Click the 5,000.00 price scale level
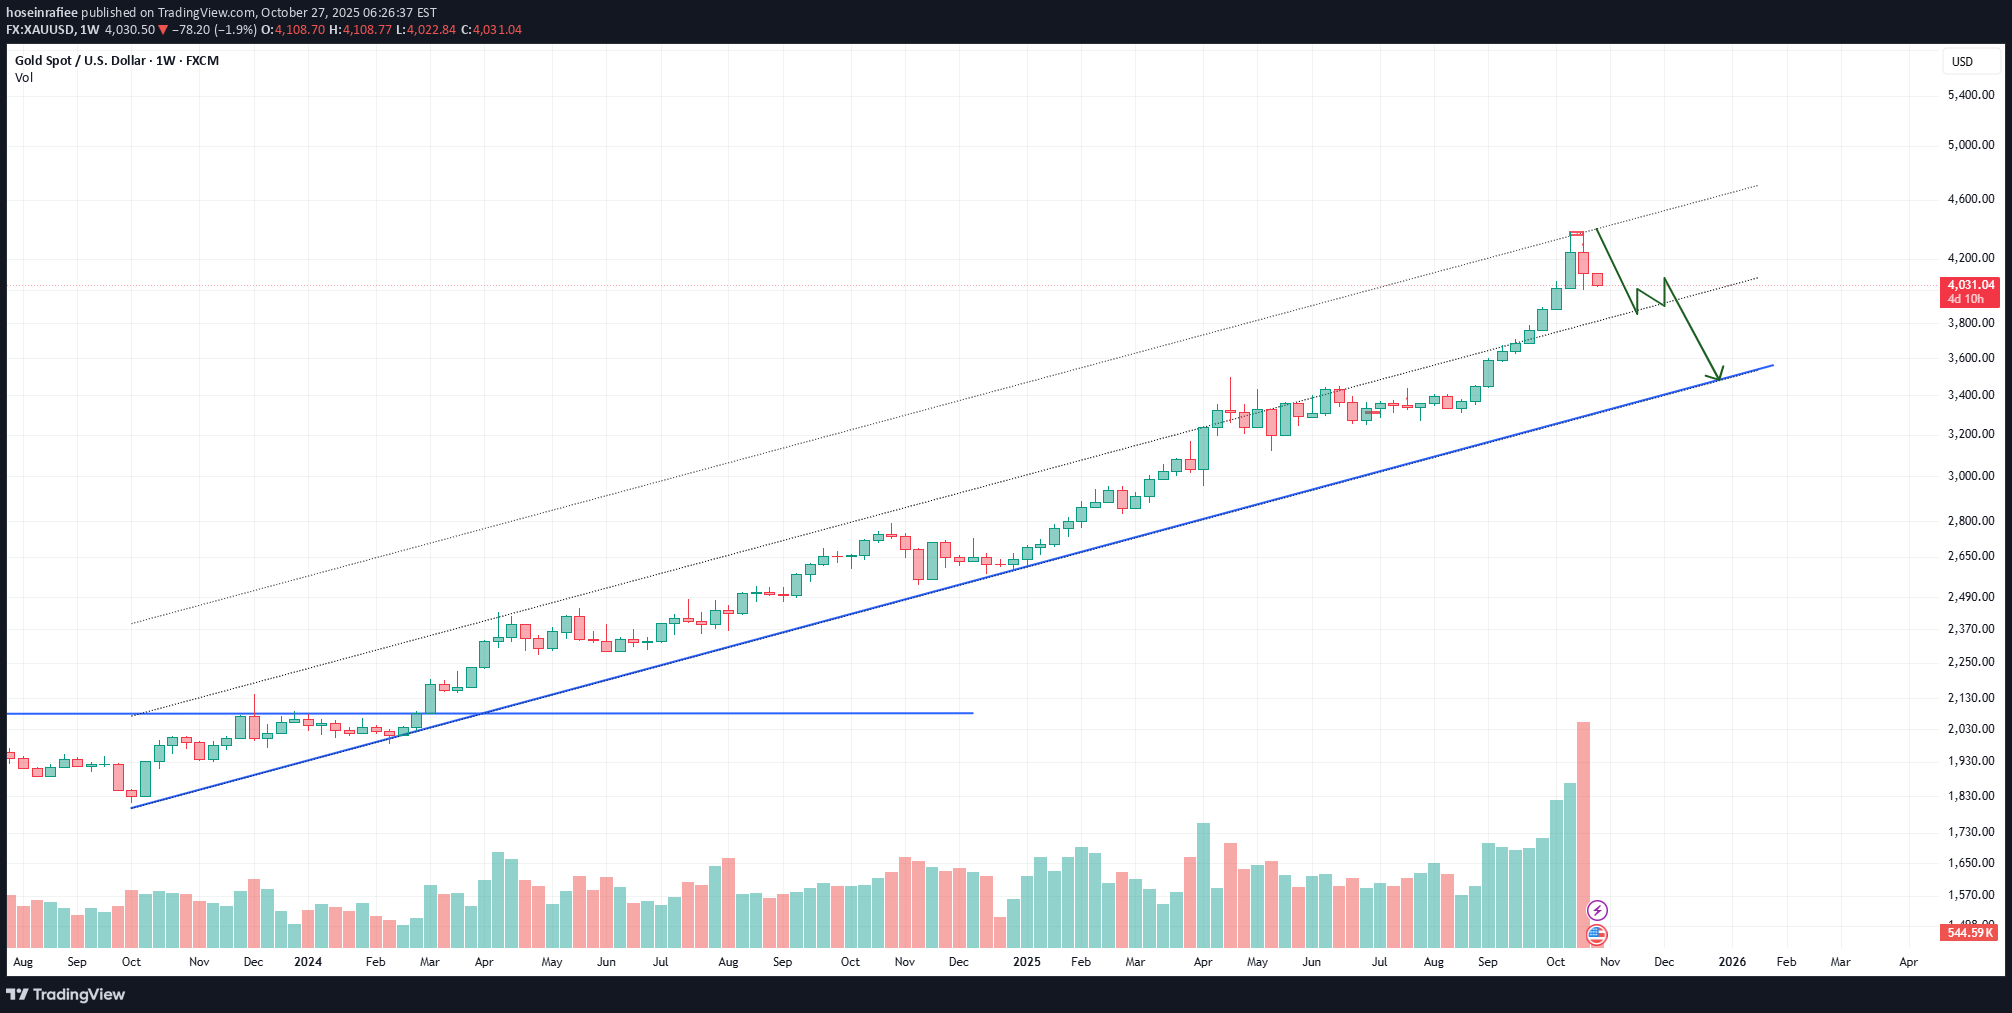Screen dimensions: 2012x1013 [1970, 145]
